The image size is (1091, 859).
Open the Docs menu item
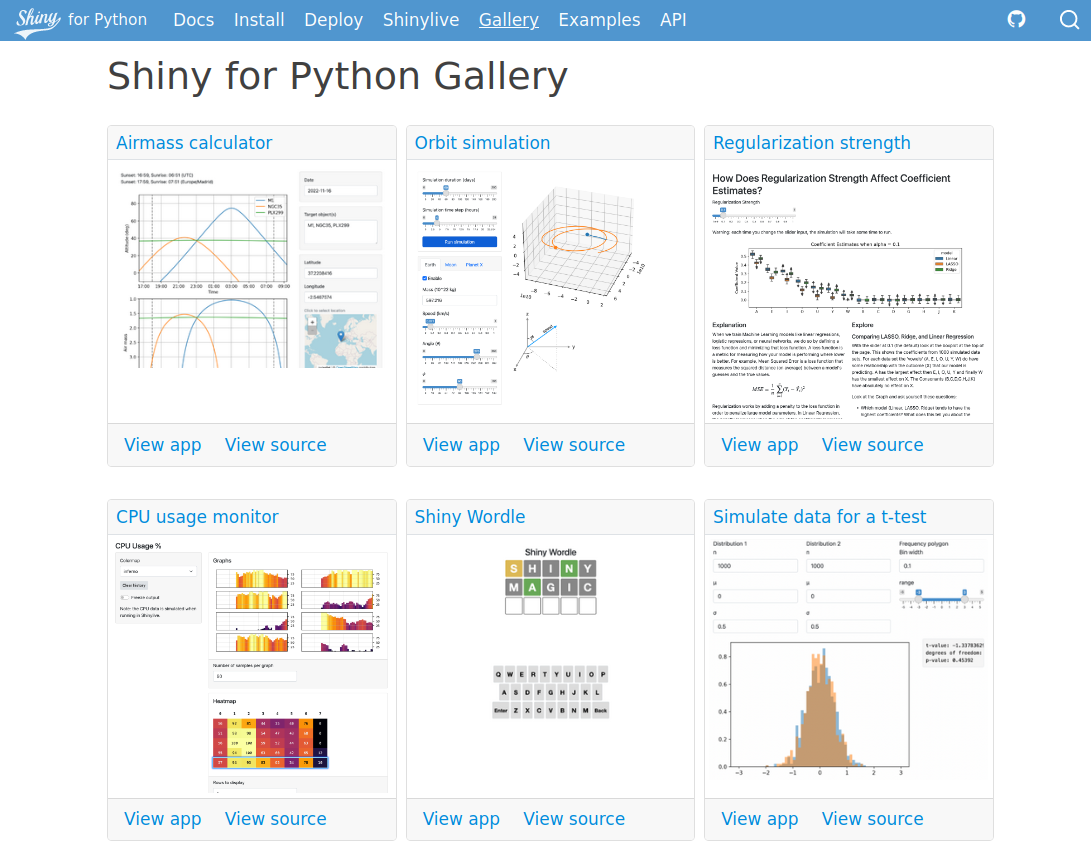click(193, 19)
